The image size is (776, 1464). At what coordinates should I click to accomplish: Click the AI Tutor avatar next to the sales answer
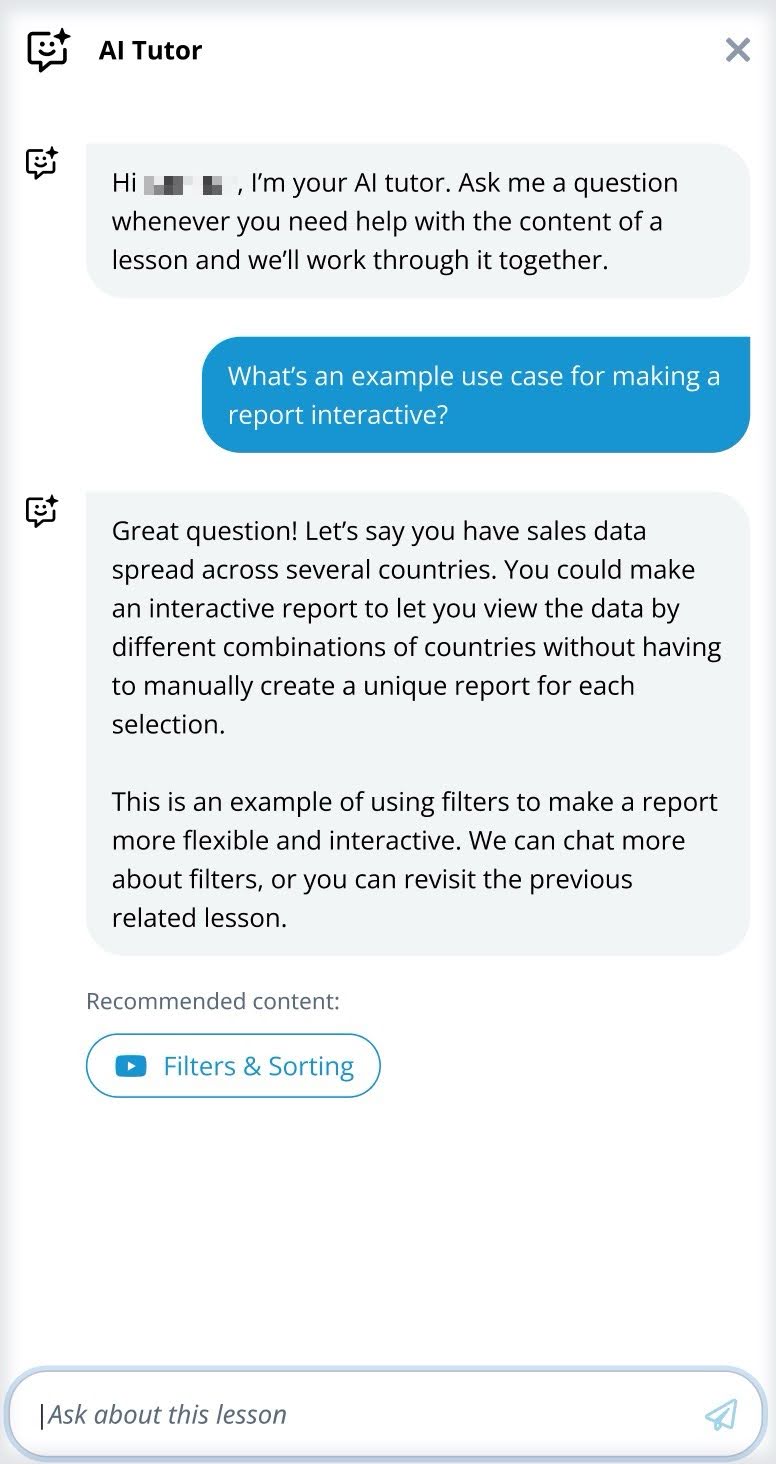pos(39,513)
